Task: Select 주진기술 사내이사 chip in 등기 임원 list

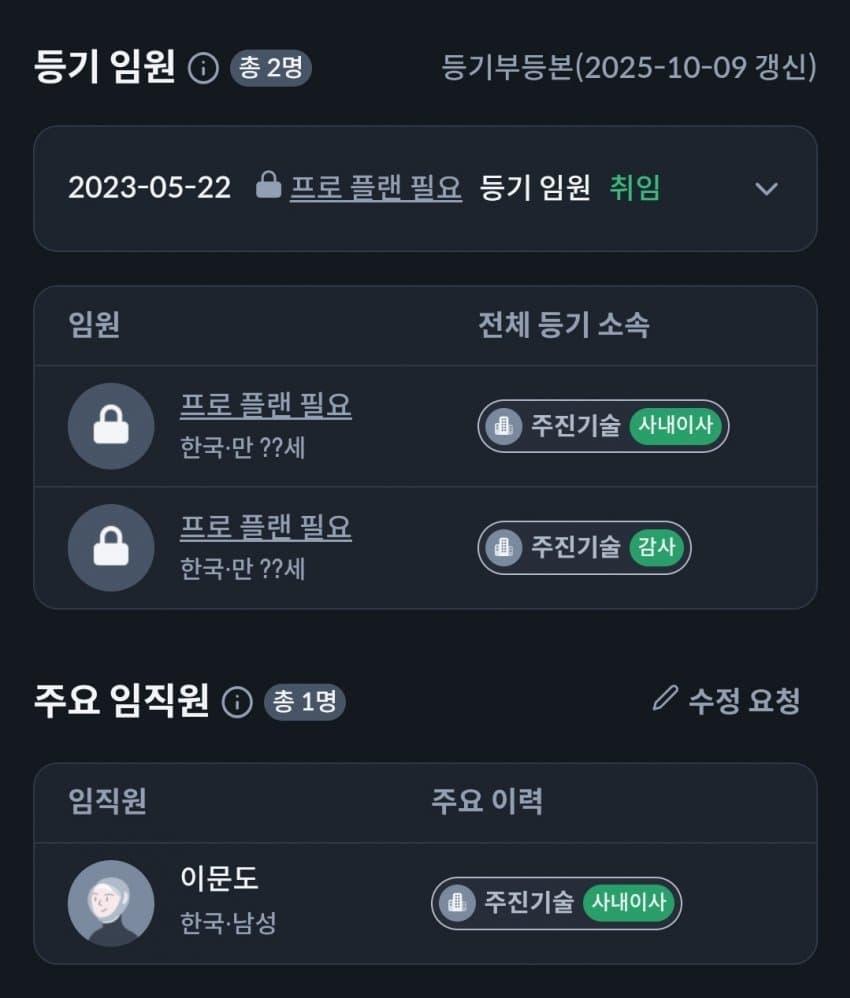Action: click(603, 426)
